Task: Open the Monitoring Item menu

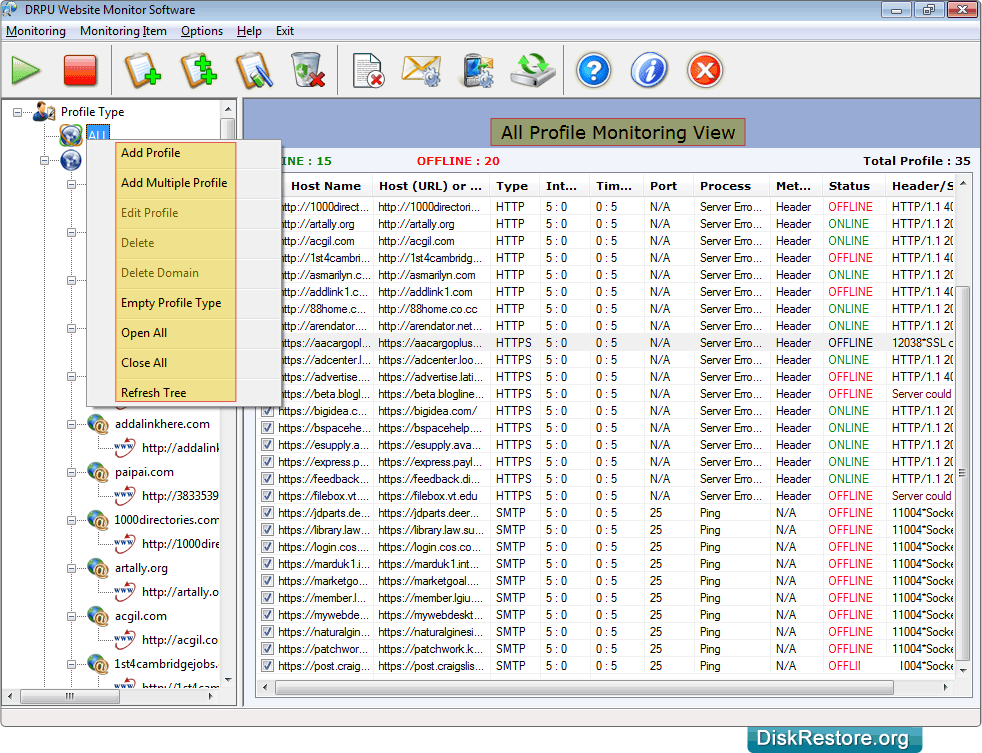Action: coord(123,31)
